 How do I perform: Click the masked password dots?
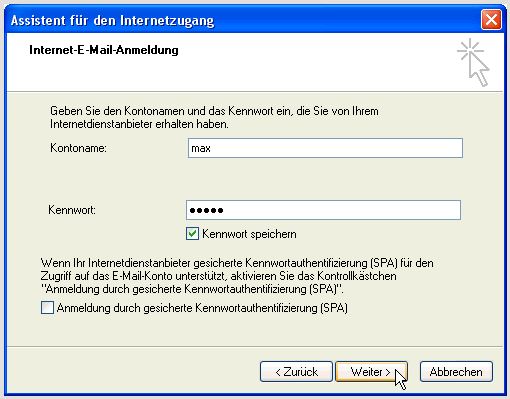point(206,210)
